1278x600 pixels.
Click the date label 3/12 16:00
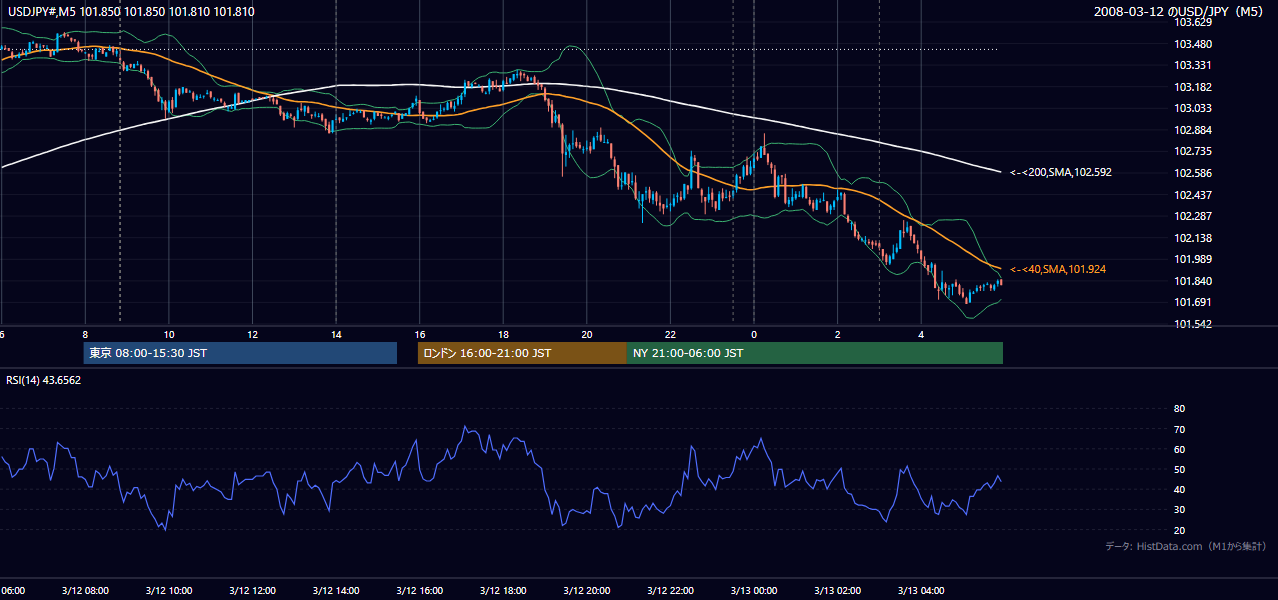[x=419, y=591]
